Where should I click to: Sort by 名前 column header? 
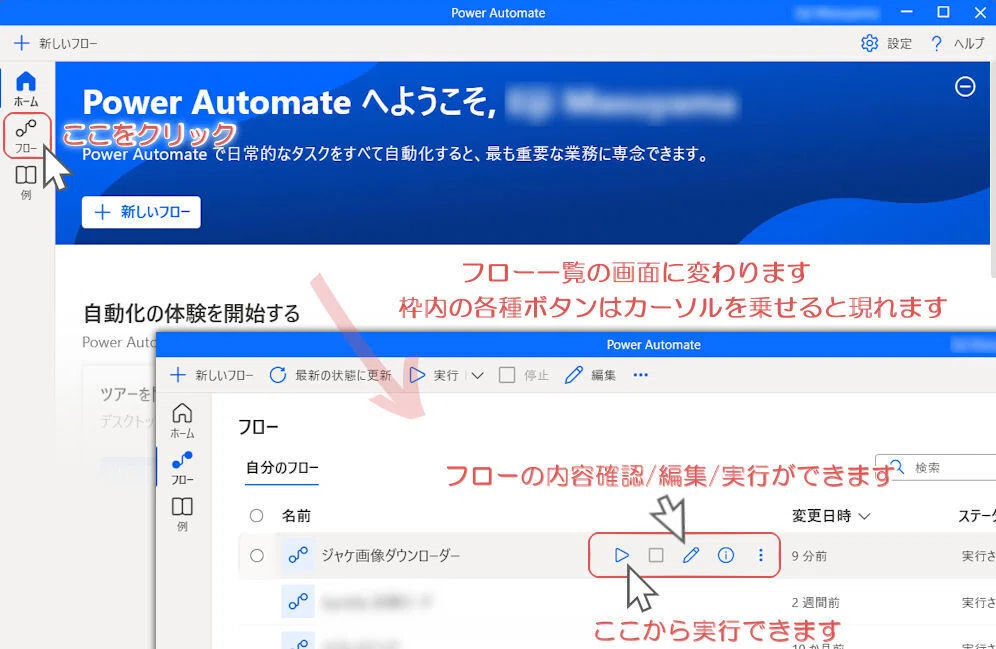[x=297, y=516]
